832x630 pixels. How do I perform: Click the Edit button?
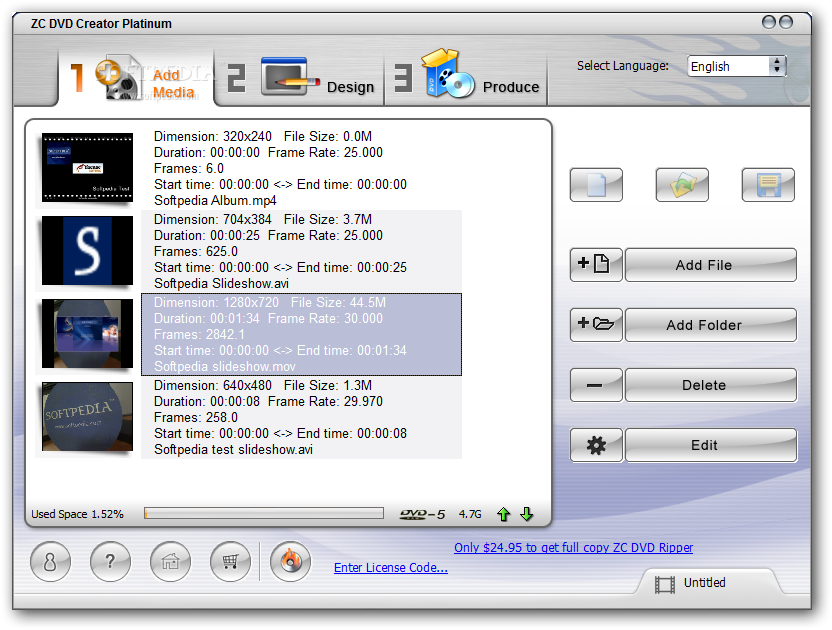pos(710,445)
